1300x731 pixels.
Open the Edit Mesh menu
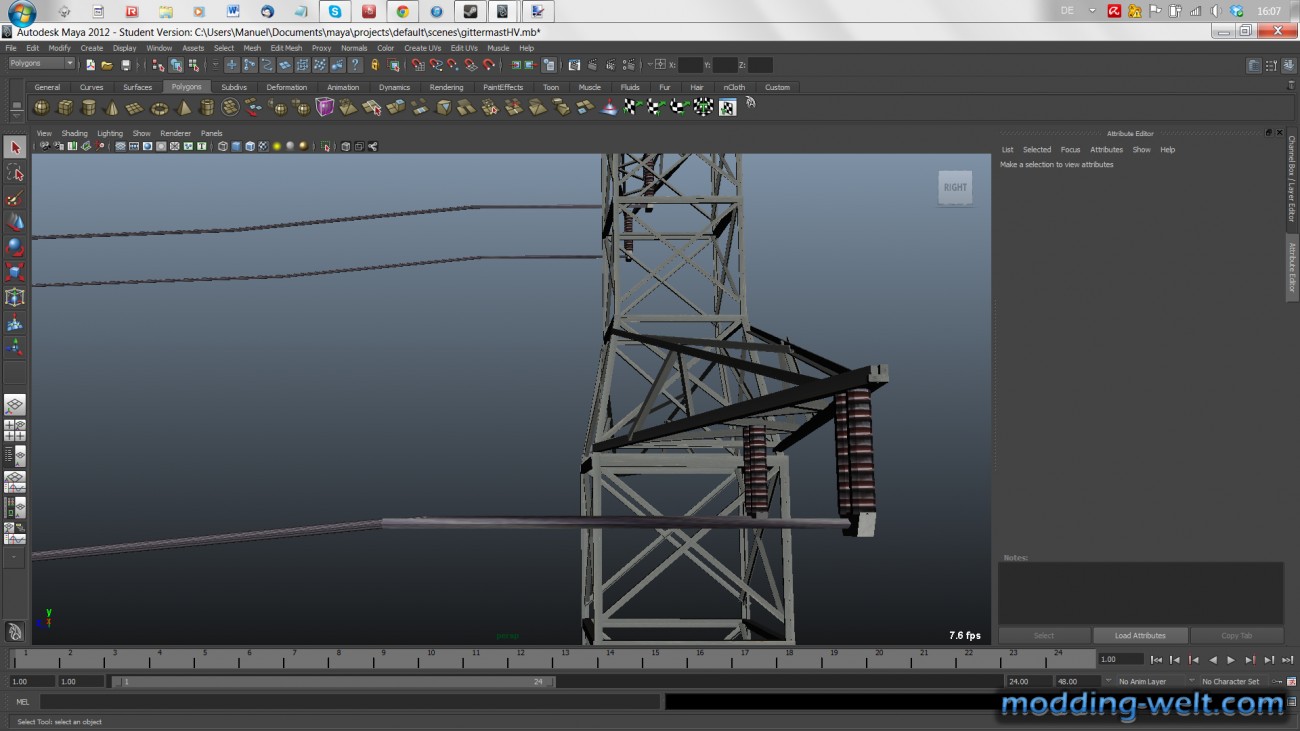point(286,48)
